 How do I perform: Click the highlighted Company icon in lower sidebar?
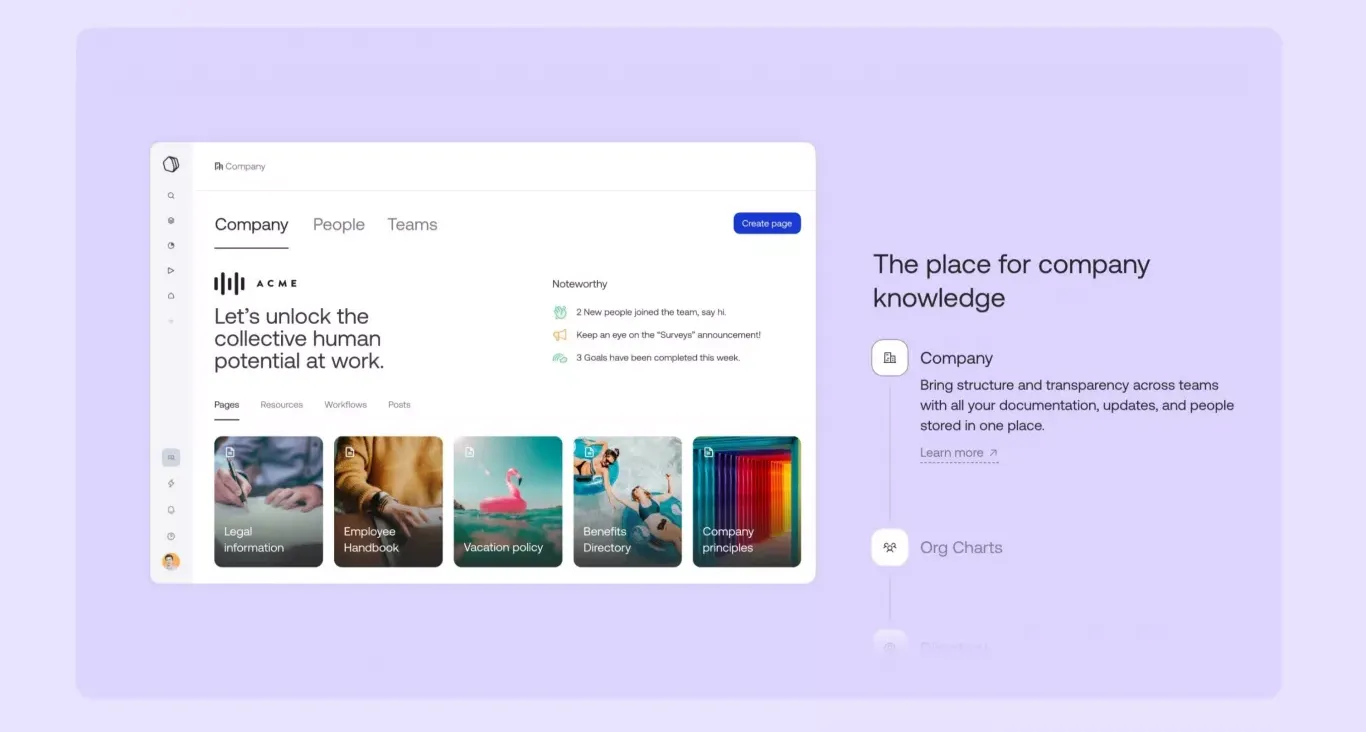[x=171, y=458]
